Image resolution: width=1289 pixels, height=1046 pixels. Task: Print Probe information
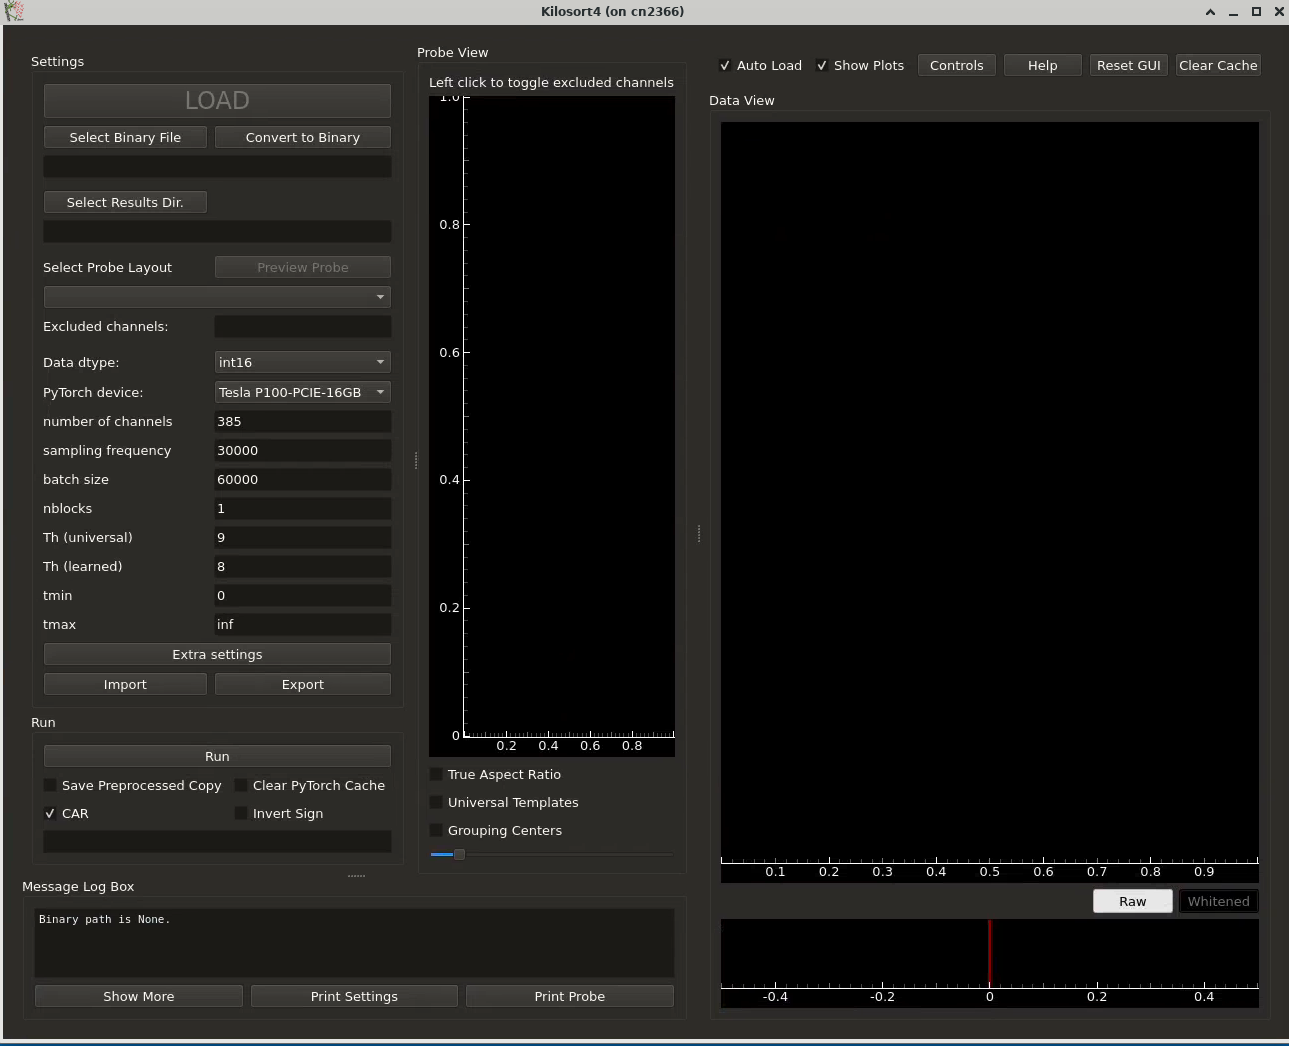click(569, 995)
